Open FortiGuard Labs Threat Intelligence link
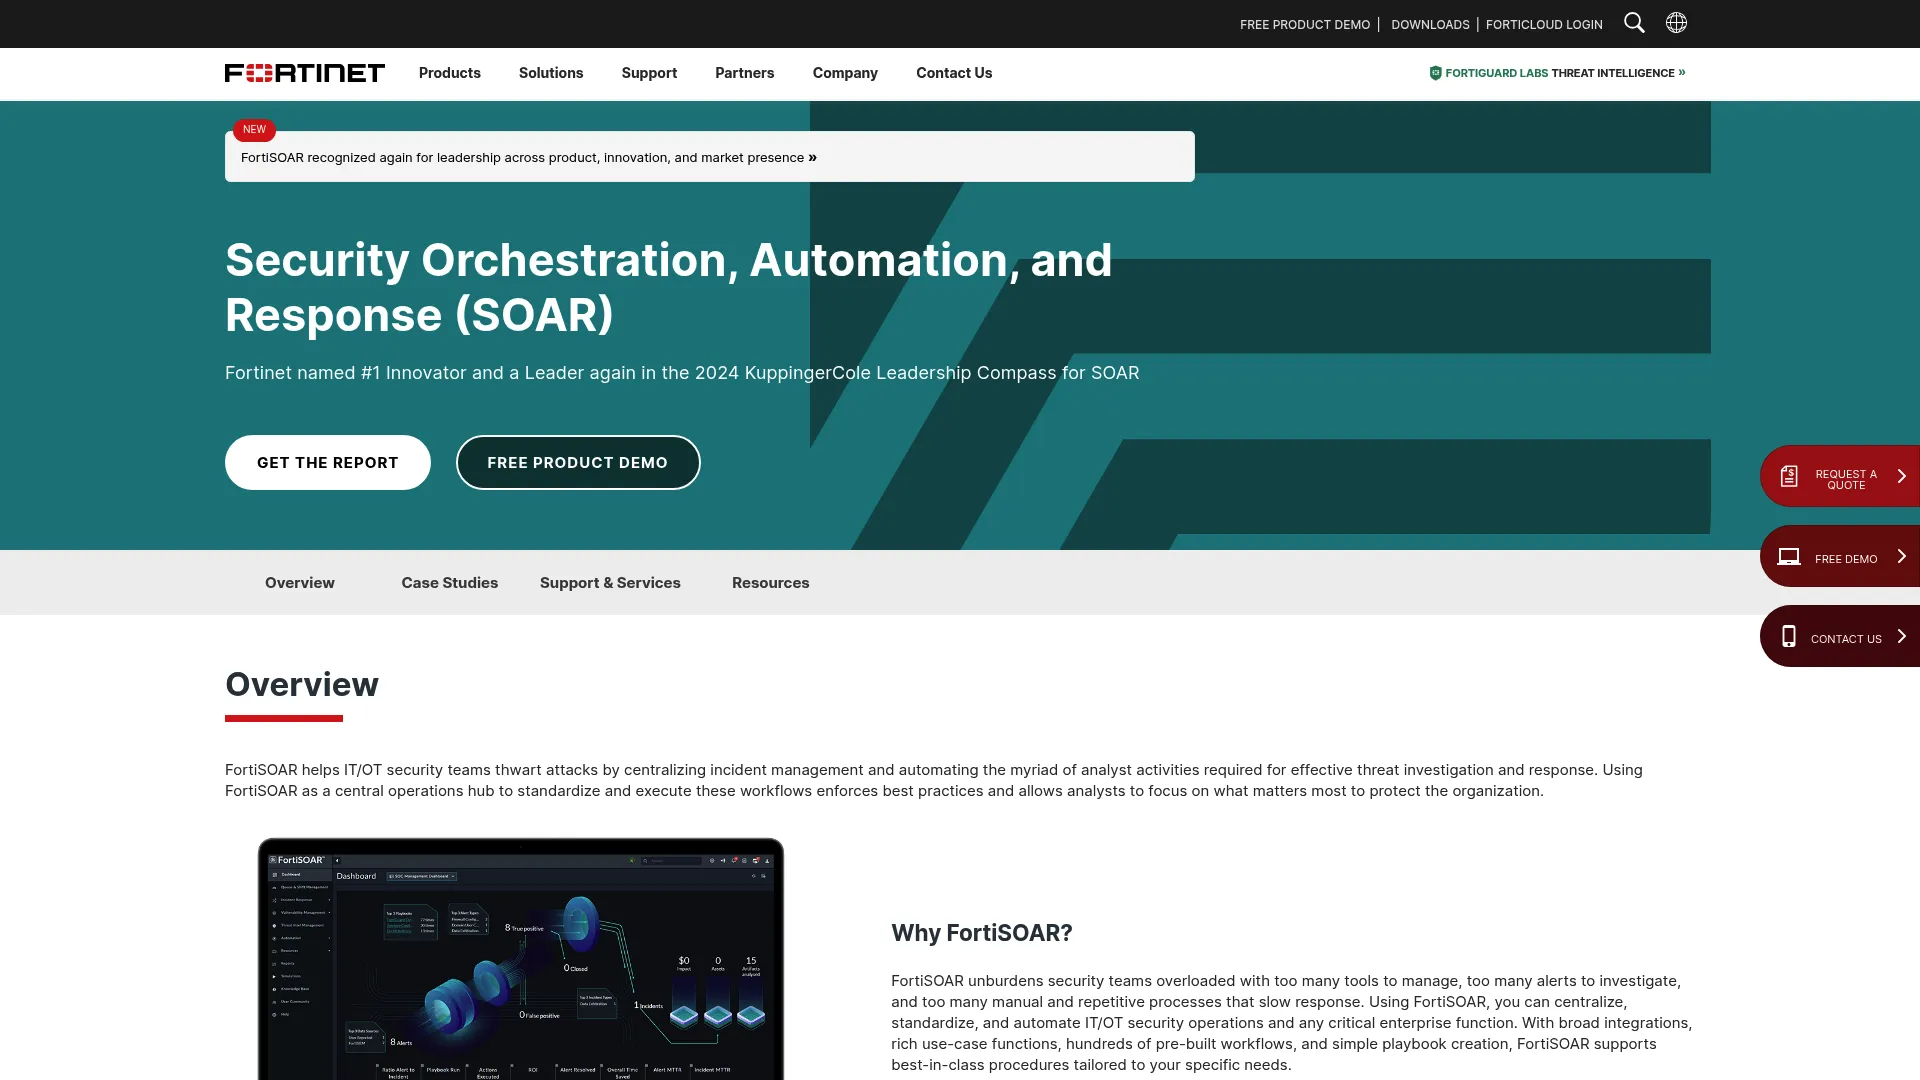This screenshot has width=1920, height=1080. [1557, 73]
